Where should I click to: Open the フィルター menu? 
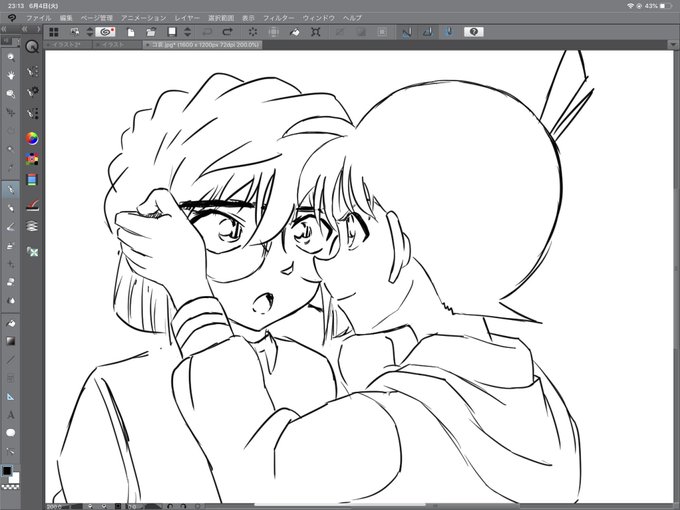pyautogui.click(x=278, y=18)
